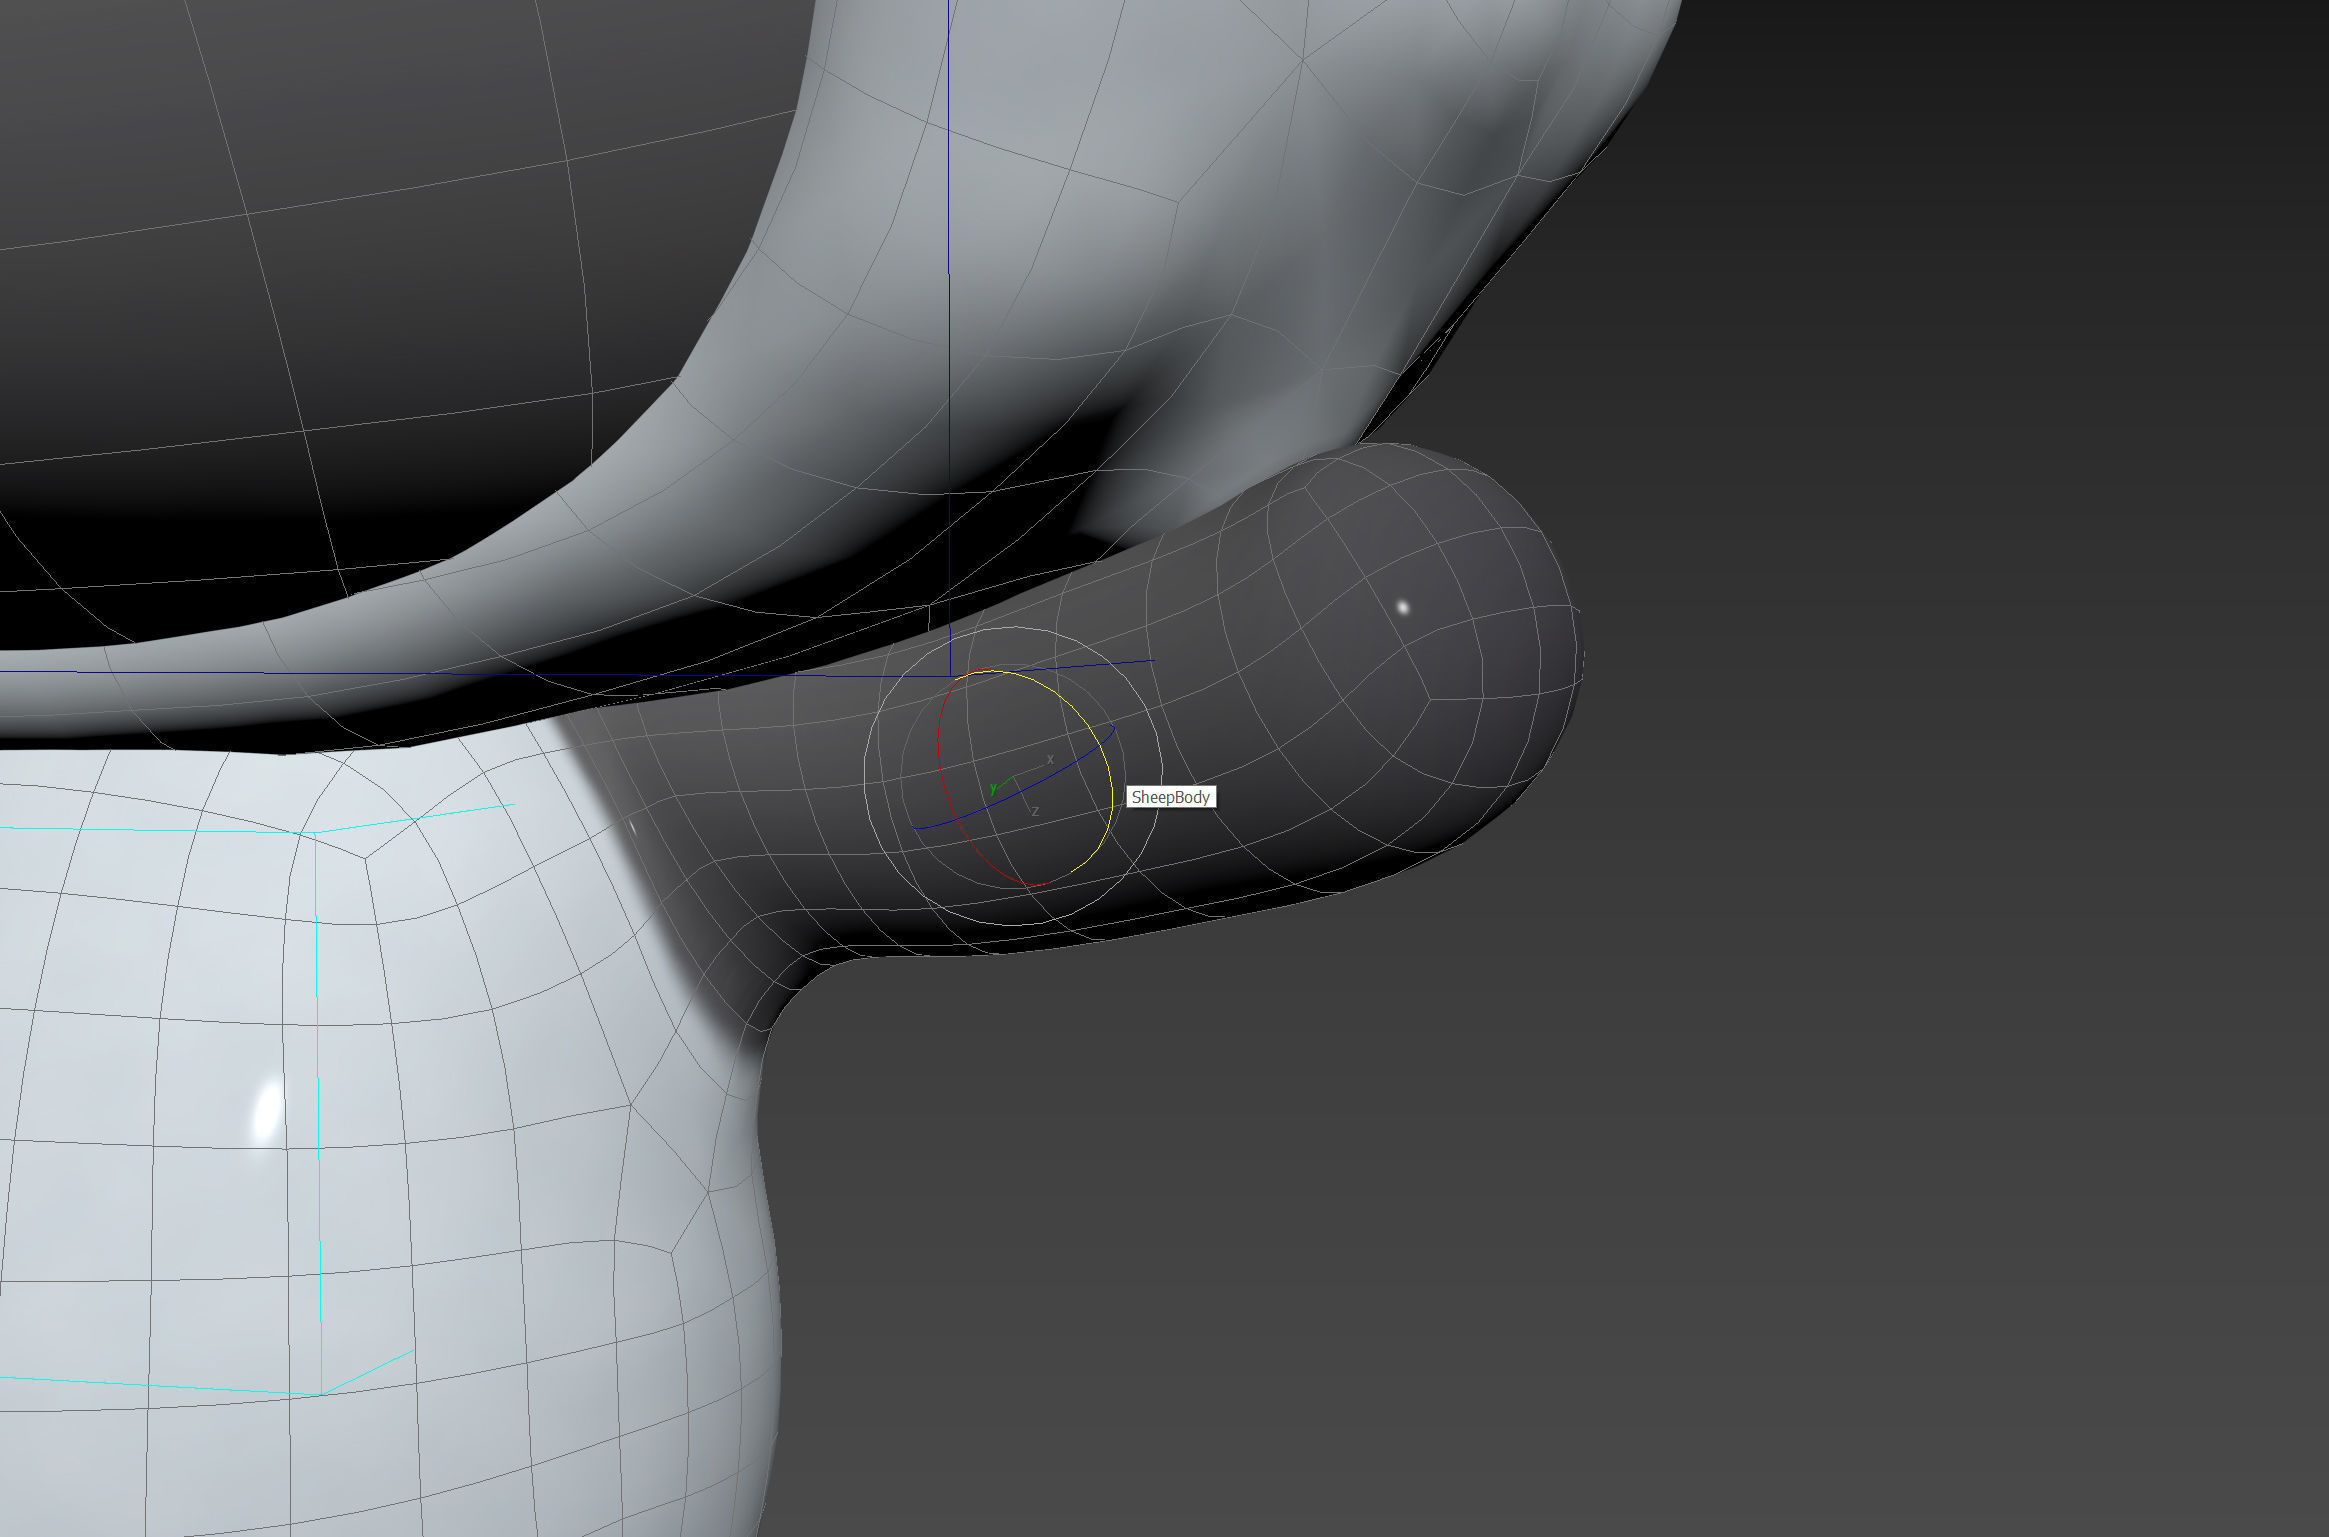Image resolution: width=2329 pixels, height=1537 pixels.
Task: Click the gray z axis label in gizmo
Action: 1035,811
